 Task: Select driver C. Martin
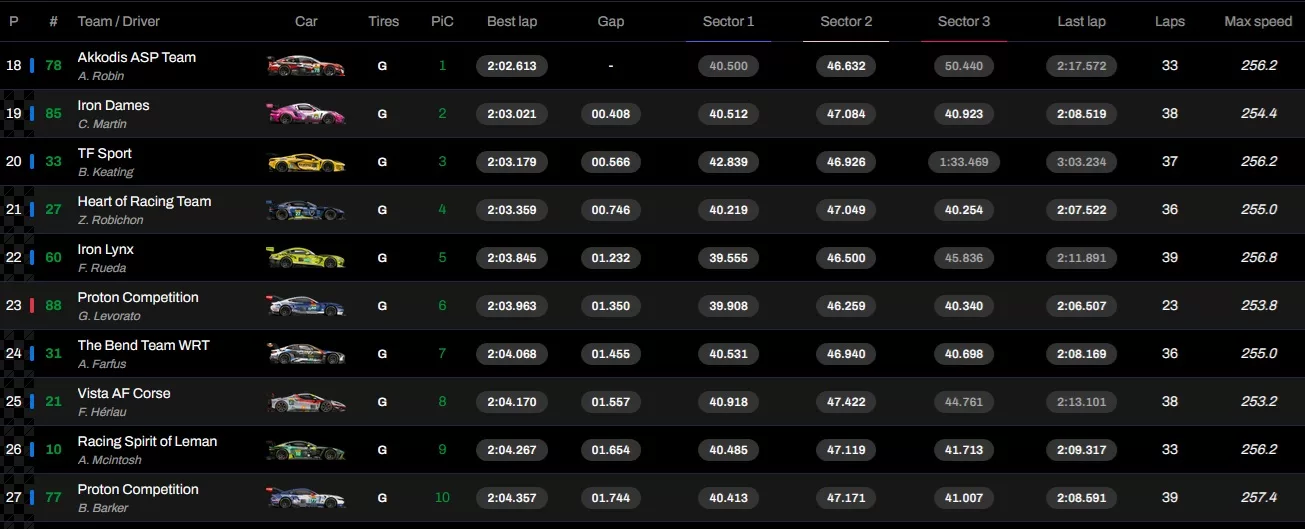[102, 124]
